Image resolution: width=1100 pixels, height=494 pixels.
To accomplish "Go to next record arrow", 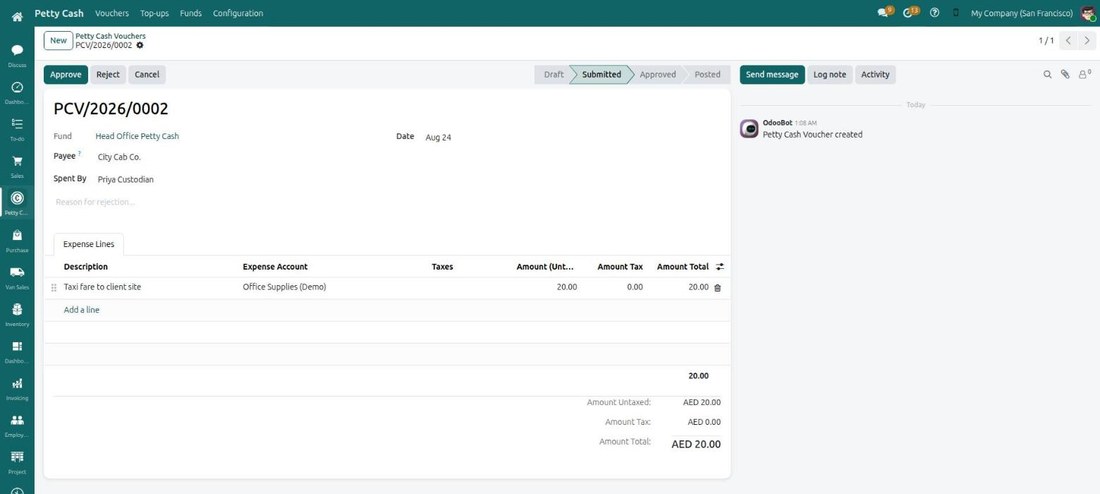I will (1087, 41).
